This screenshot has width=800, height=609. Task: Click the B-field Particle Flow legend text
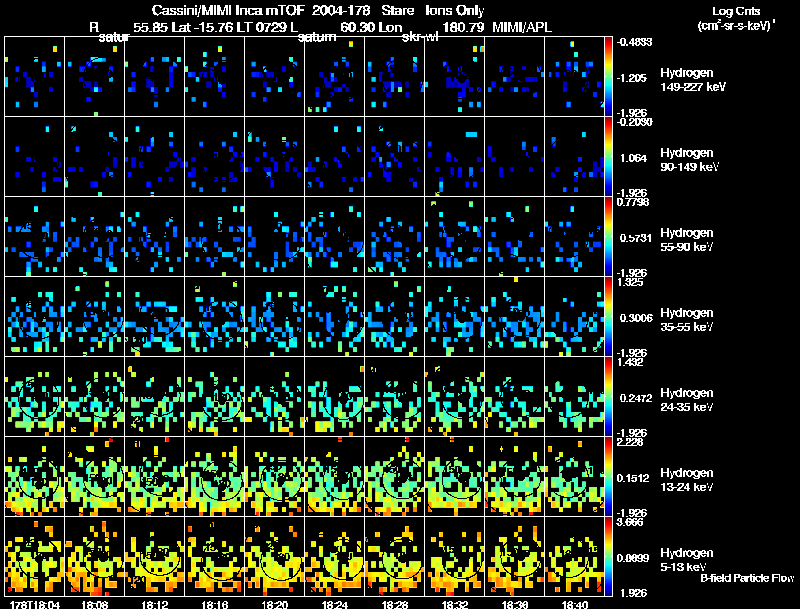pyautogui.click(x=746, y=578)
